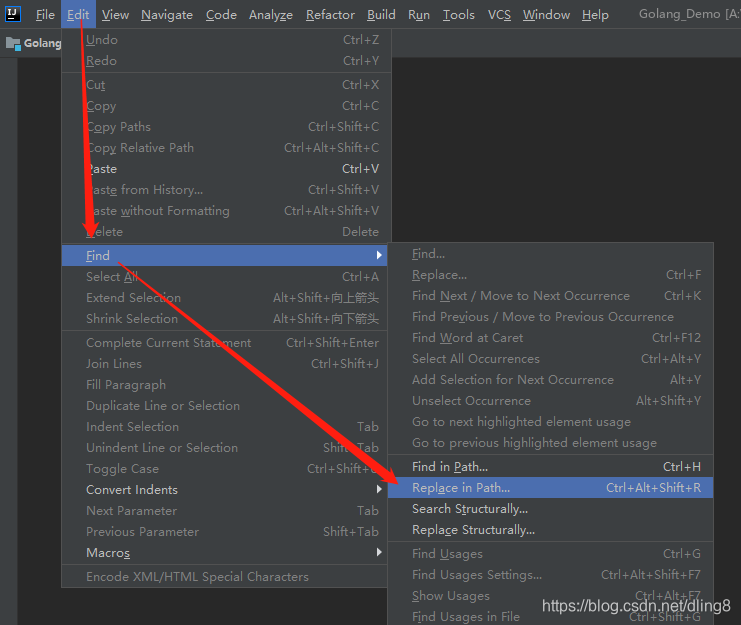Open the VCS menu
Screen dimensions: 741x625
point(499,15)
